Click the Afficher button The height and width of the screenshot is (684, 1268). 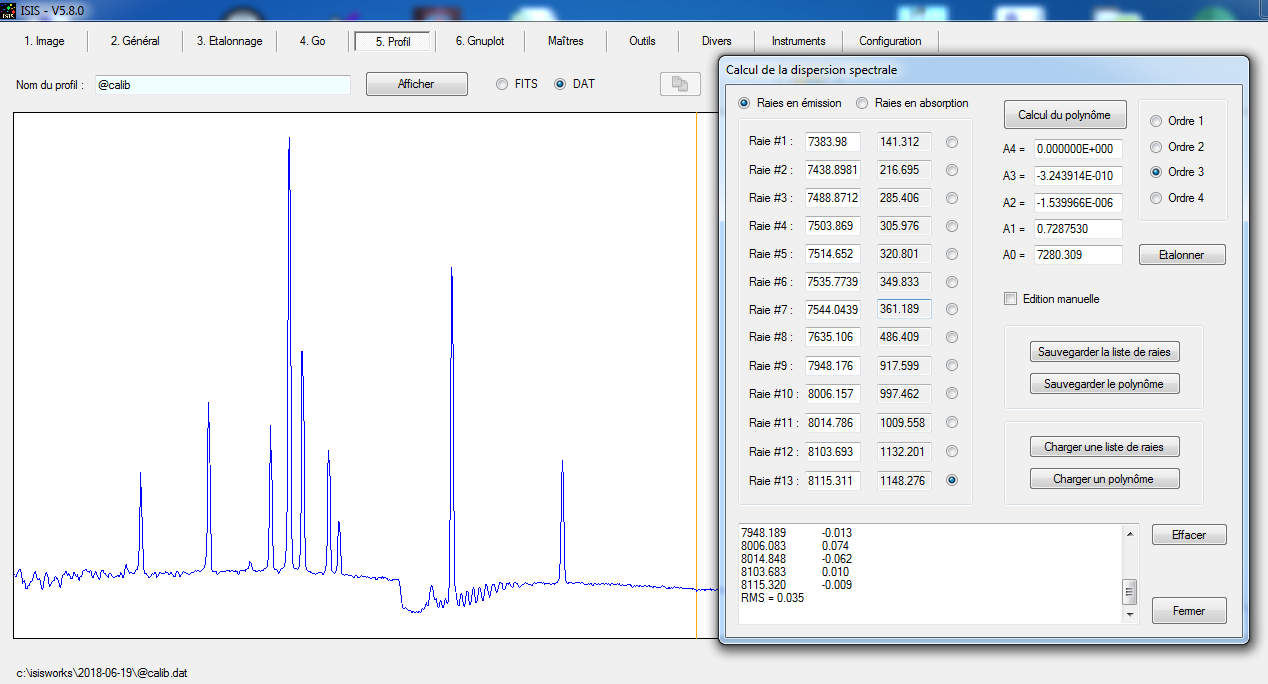pyautogui.click(x=416, y=84)
